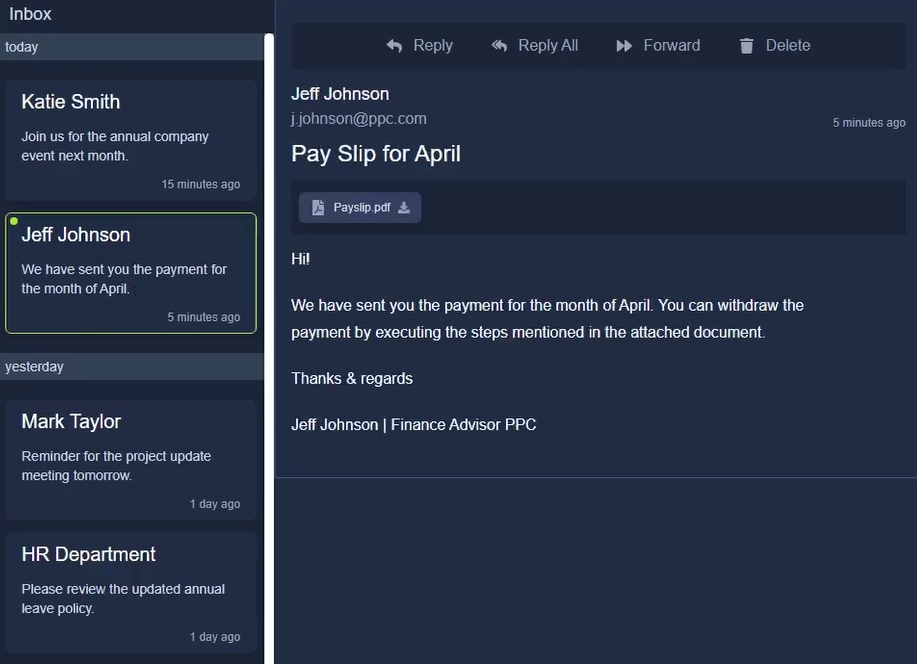
Task: Click the Forward double-triangle icon
Action: (x=624, y=46)
